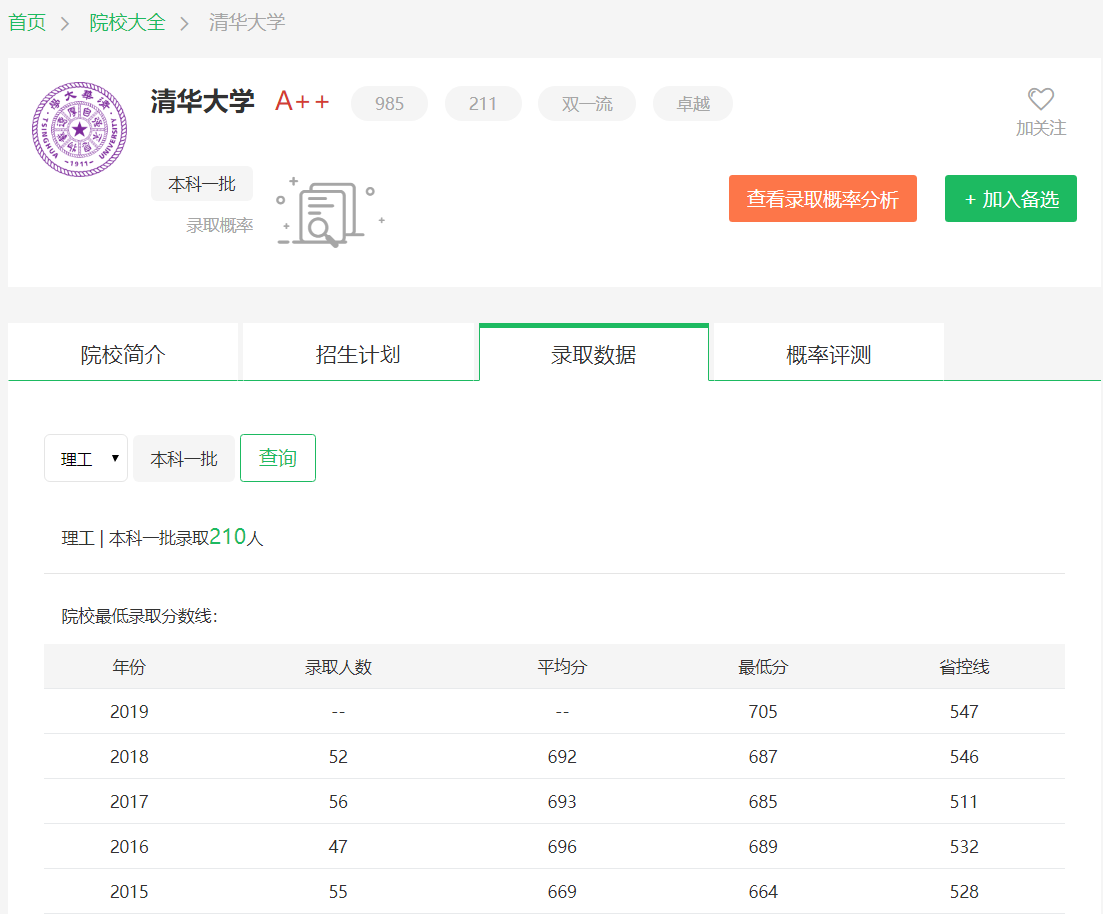Click the 本科一批 filter beside the 理工 dropdown
The width and height of the screenshot is (1103, 914).
click(184, 458)
